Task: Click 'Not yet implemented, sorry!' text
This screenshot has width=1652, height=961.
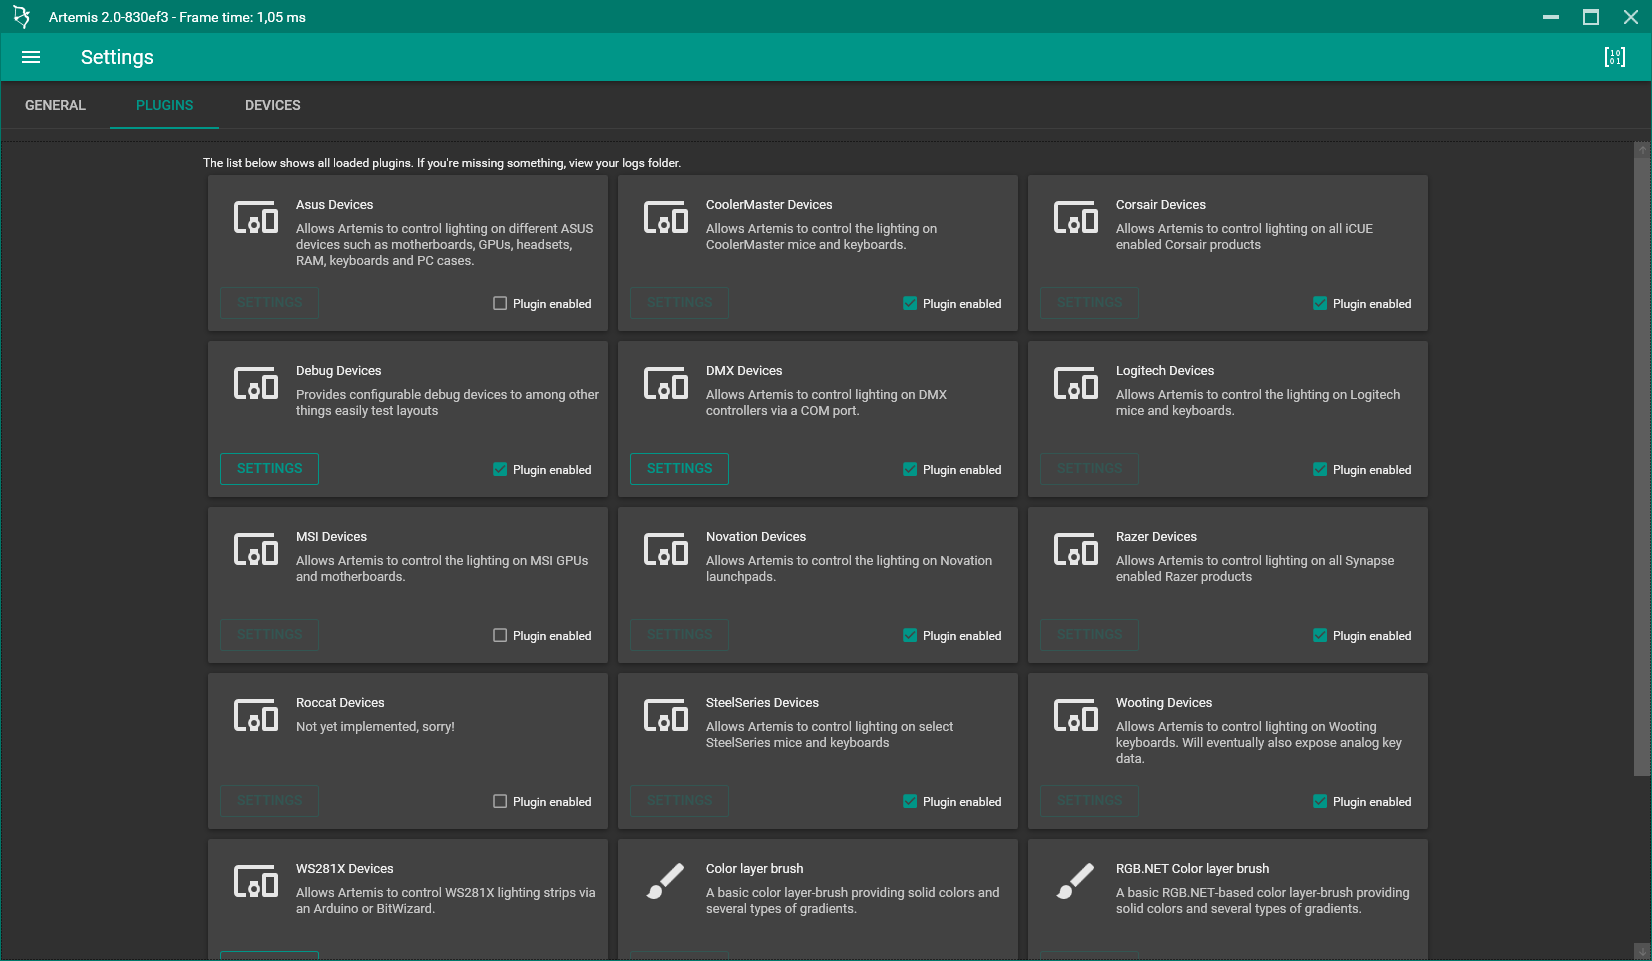Action: coord(375,727)
